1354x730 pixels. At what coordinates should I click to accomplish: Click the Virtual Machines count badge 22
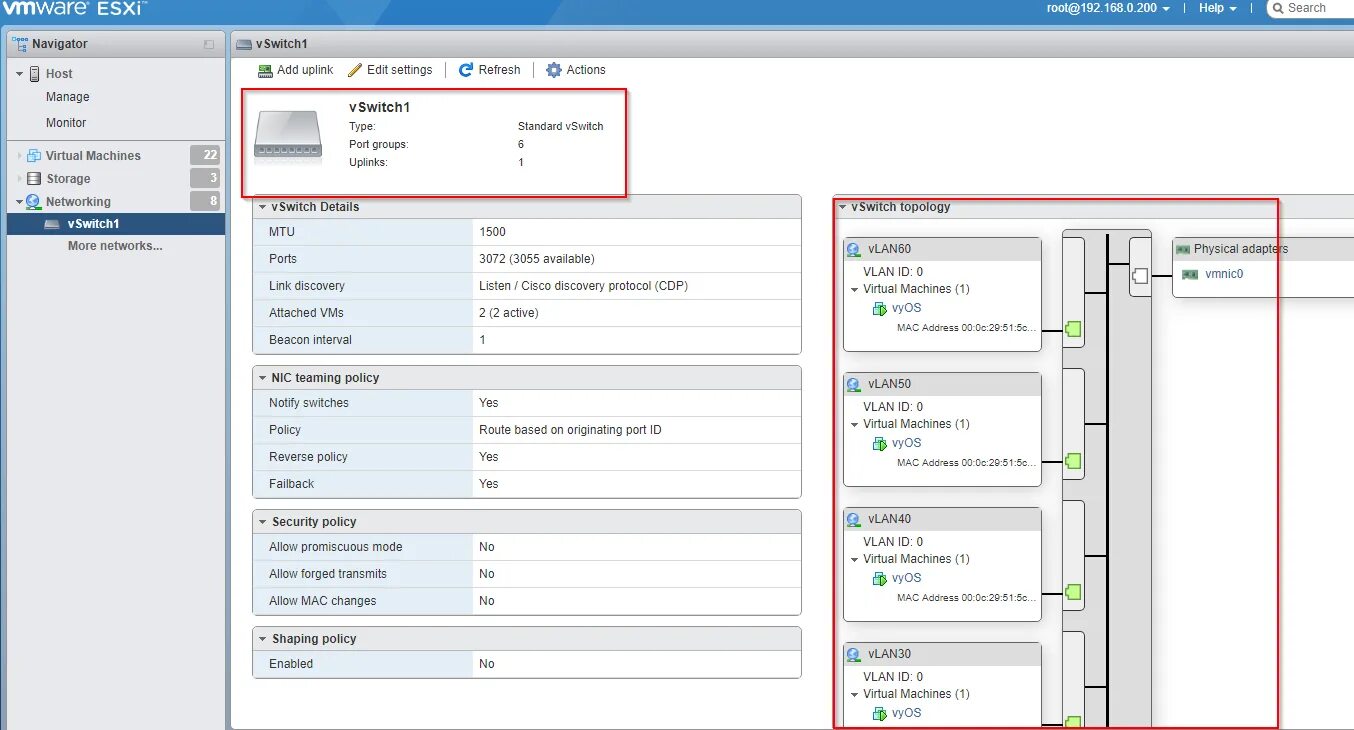(205, 155)
